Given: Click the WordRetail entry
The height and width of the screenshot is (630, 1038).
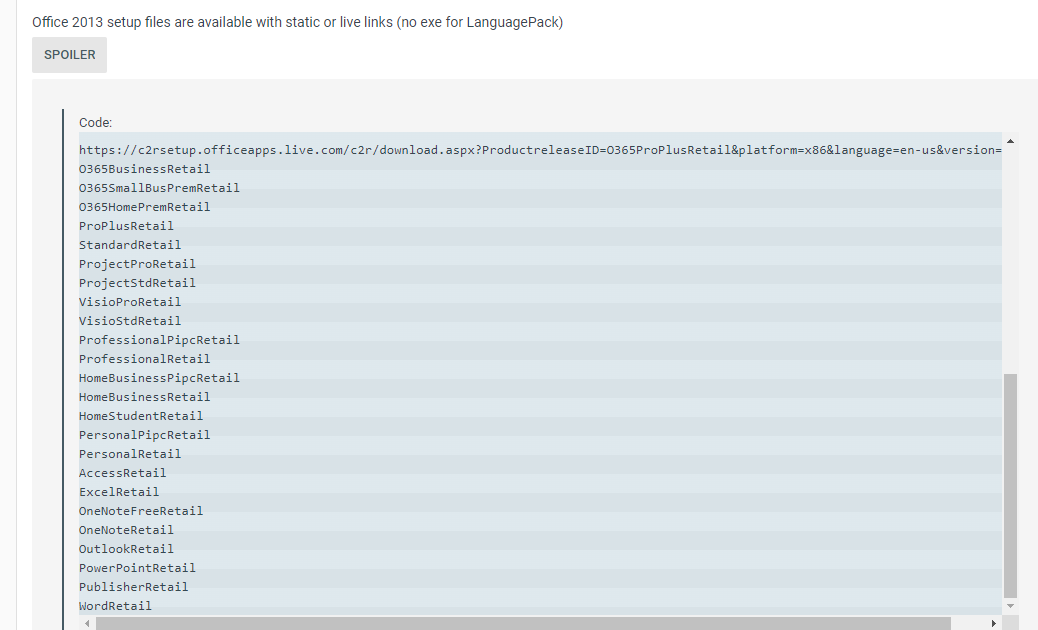Looking at the screenshot, I should point(116,606).
